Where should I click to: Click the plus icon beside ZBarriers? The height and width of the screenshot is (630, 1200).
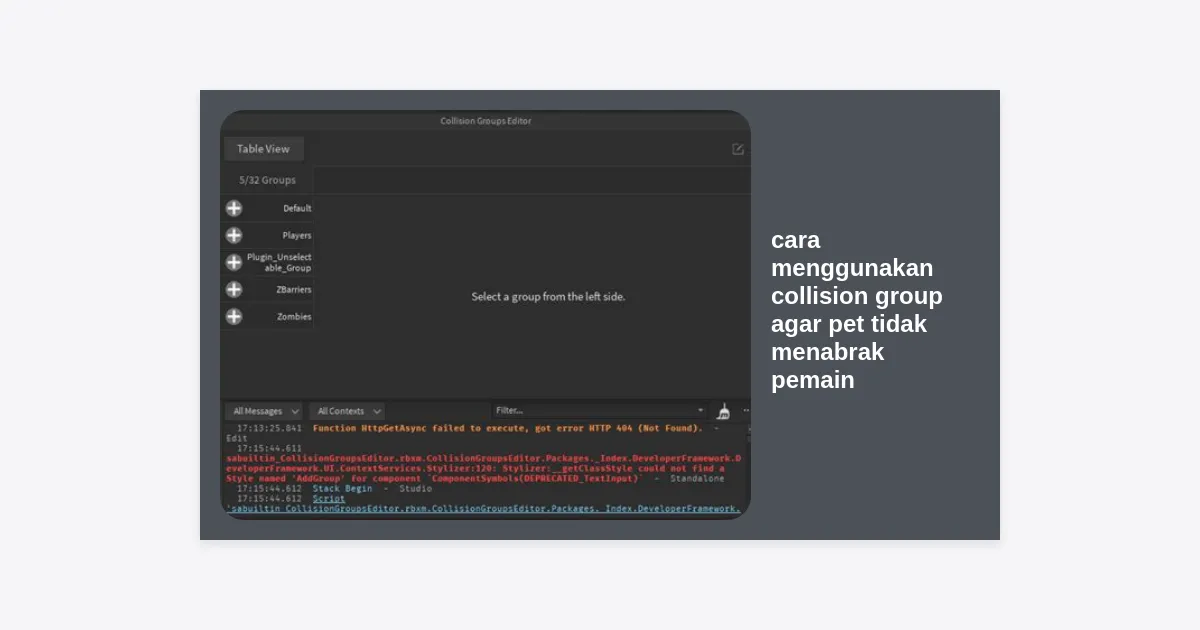234,289
